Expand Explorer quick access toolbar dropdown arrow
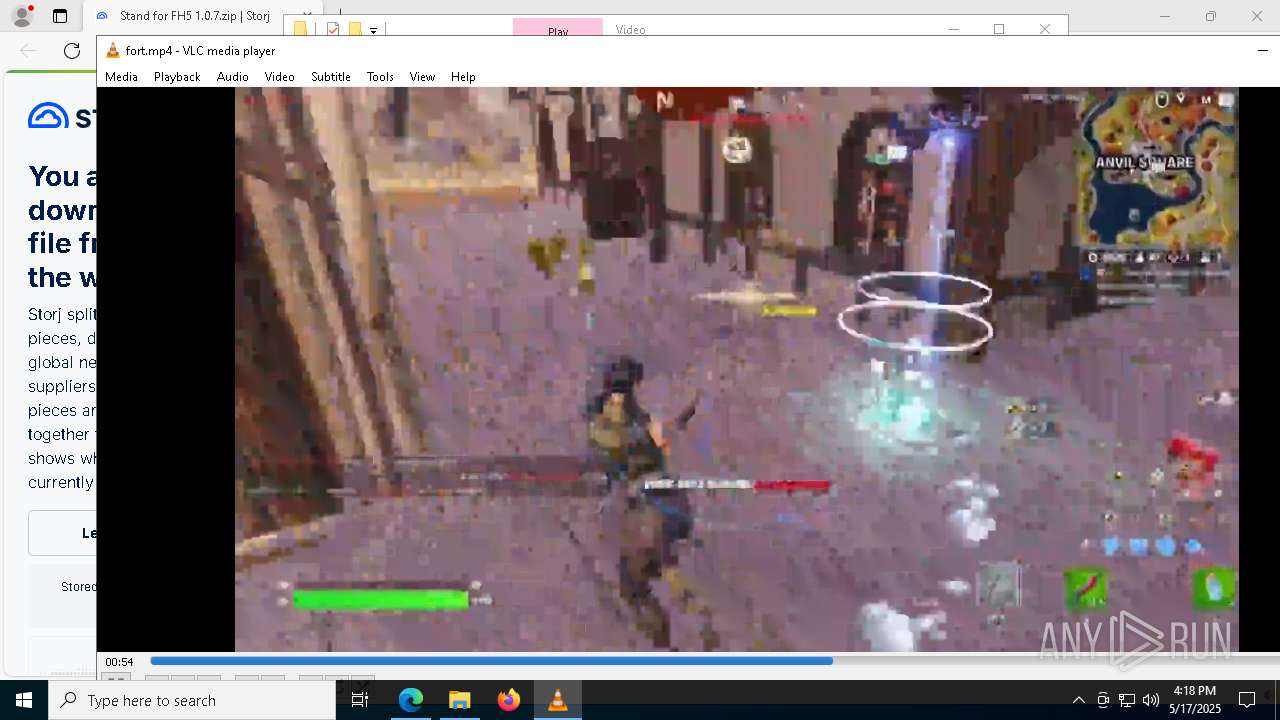 click(373, 30)
